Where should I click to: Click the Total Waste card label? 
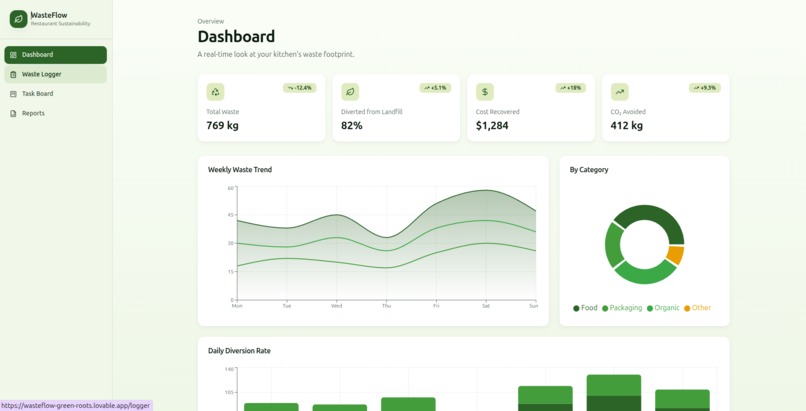(223, 111)
